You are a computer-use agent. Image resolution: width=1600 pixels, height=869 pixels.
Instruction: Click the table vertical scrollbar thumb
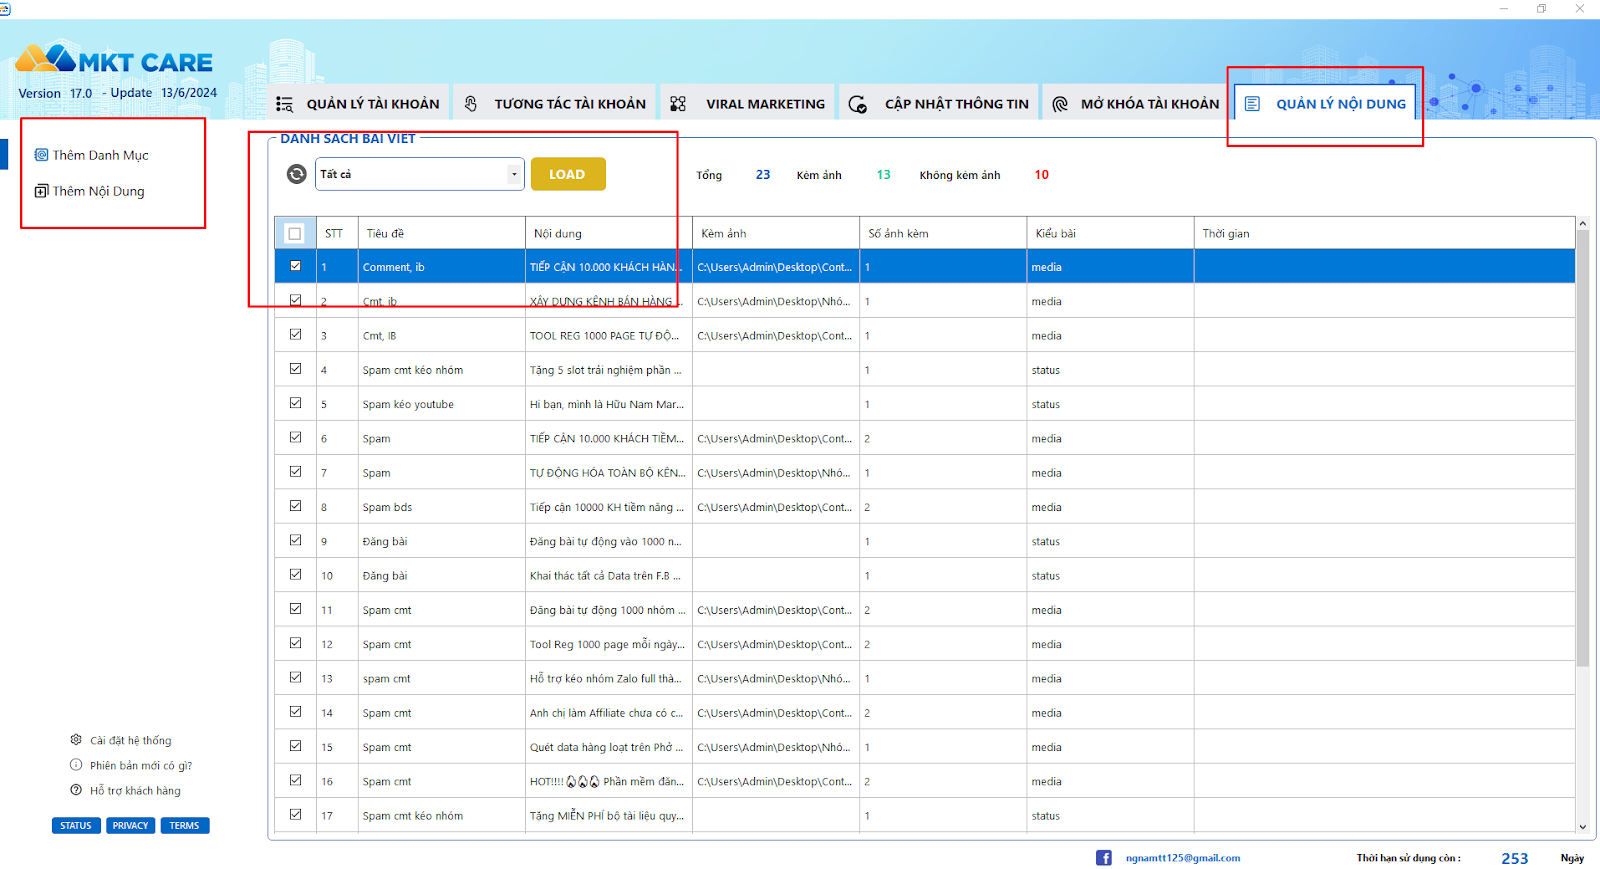tap(1582, 448)
